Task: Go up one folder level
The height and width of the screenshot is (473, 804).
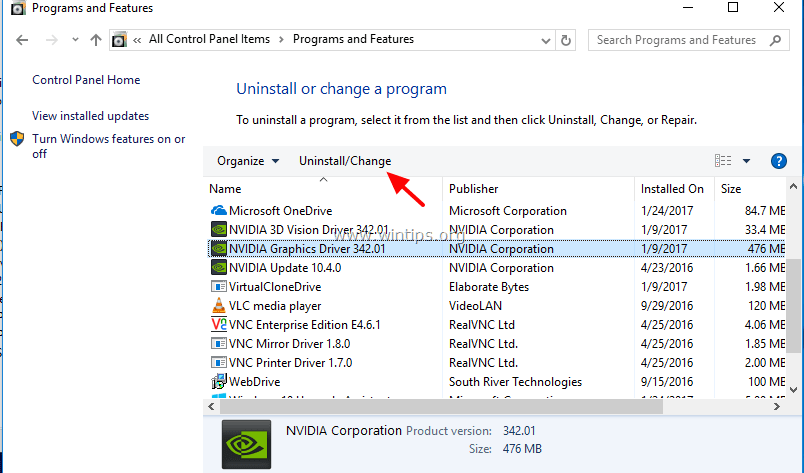Action: click(96, 40)
